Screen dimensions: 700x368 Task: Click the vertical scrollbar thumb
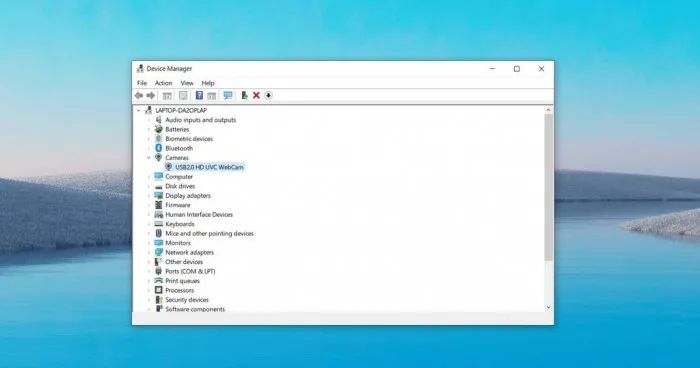pyautogui.click(x=549, y=188)
